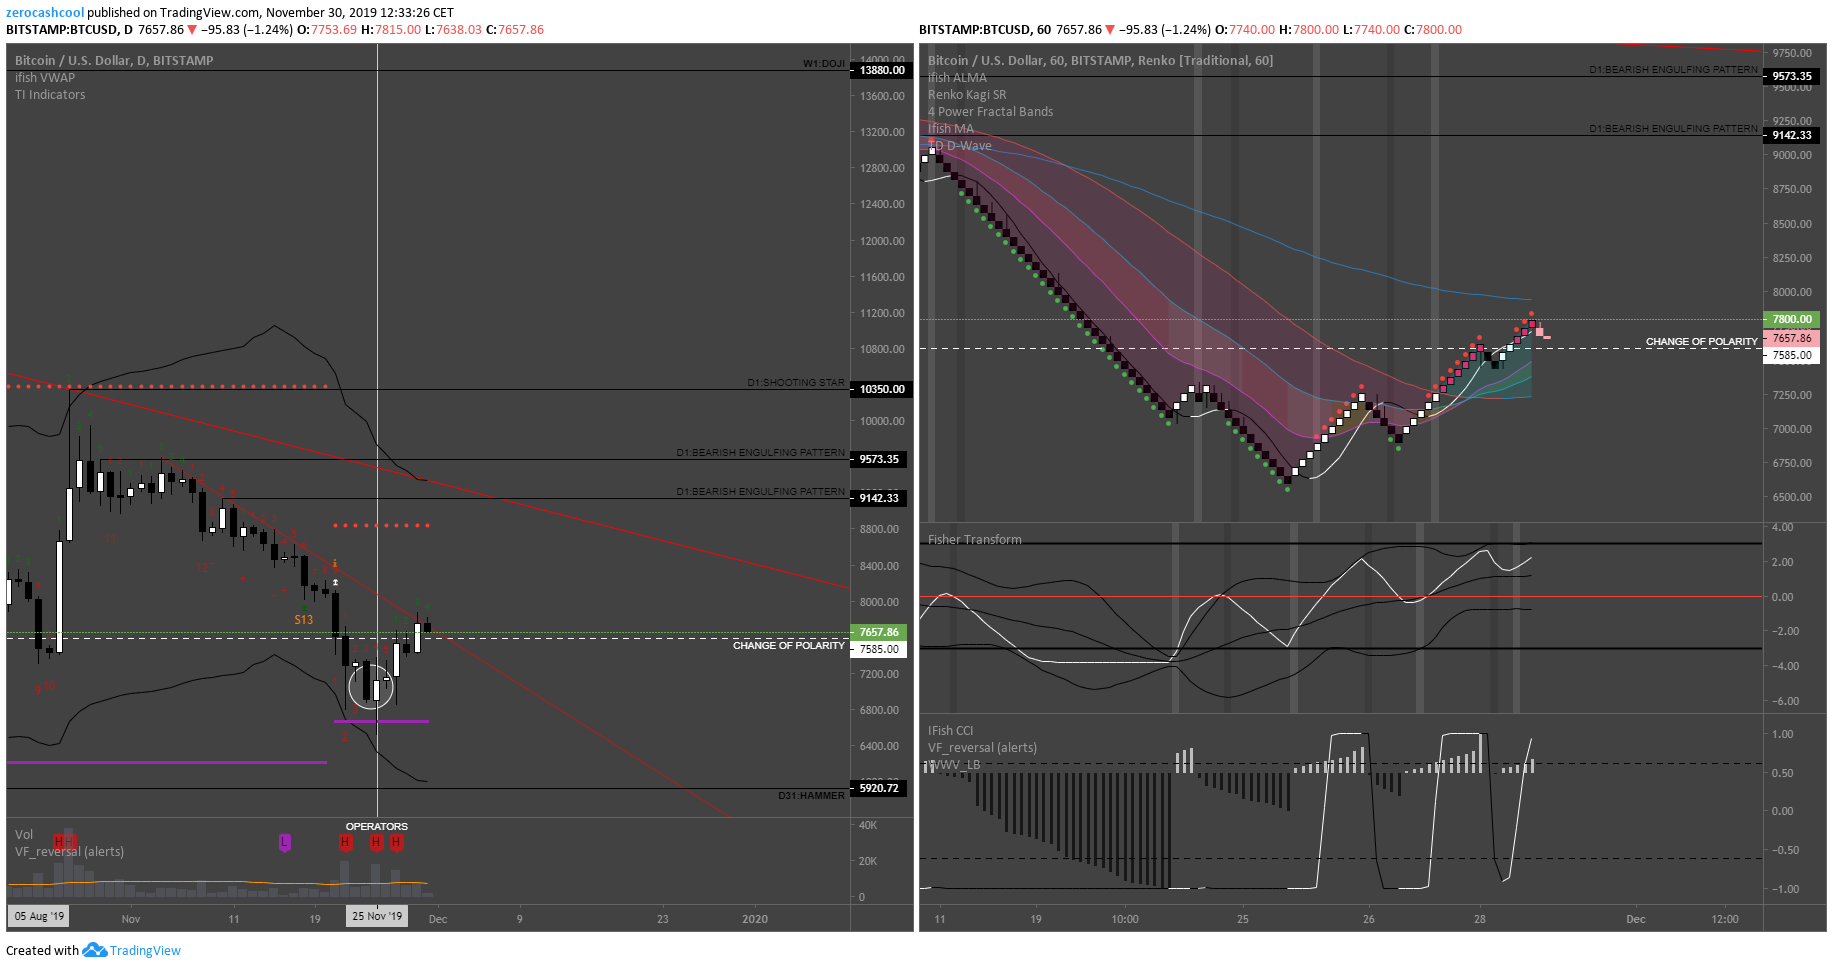Click the green 7657.86 price label on daily chart

878,632
